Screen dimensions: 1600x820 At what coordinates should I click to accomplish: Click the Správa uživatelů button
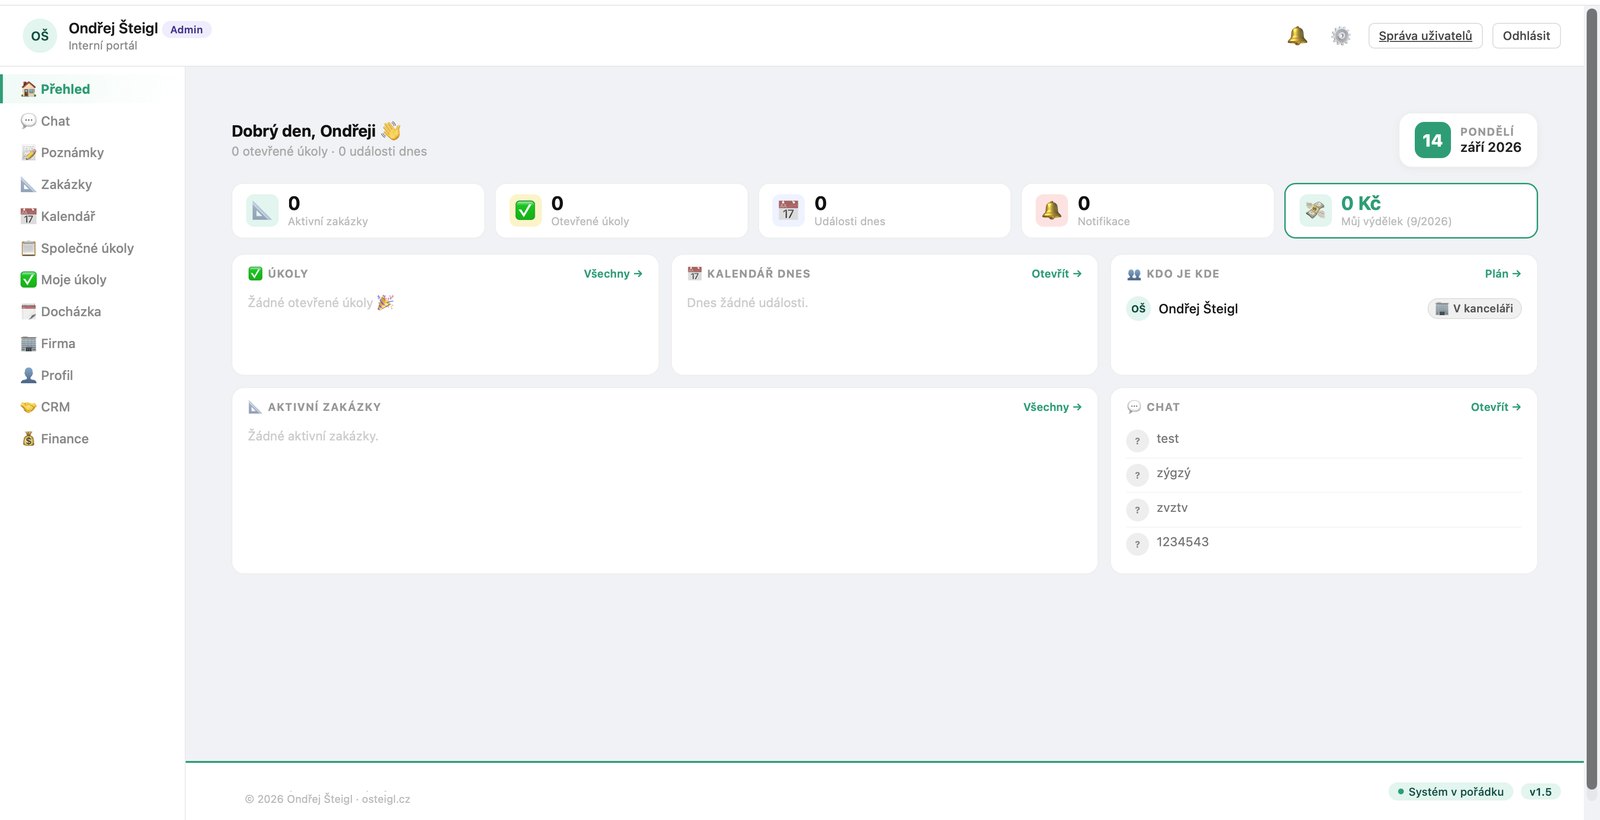tap(1425, 36)
